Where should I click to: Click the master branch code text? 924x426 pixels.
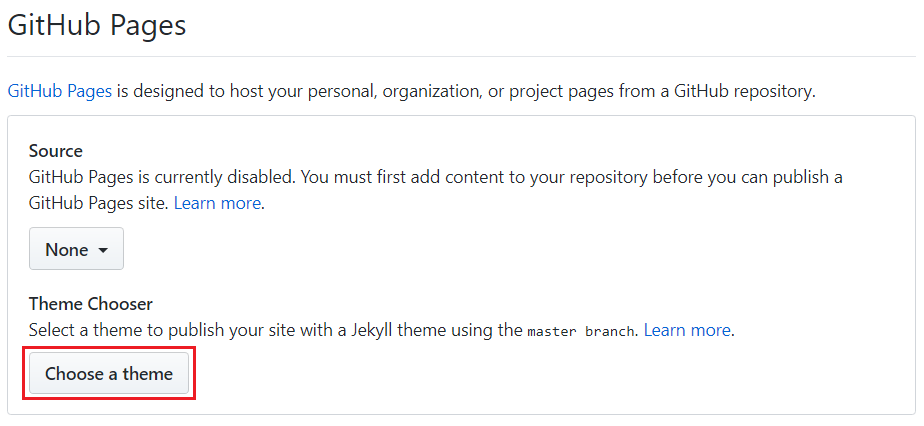(x=580, y=330)
